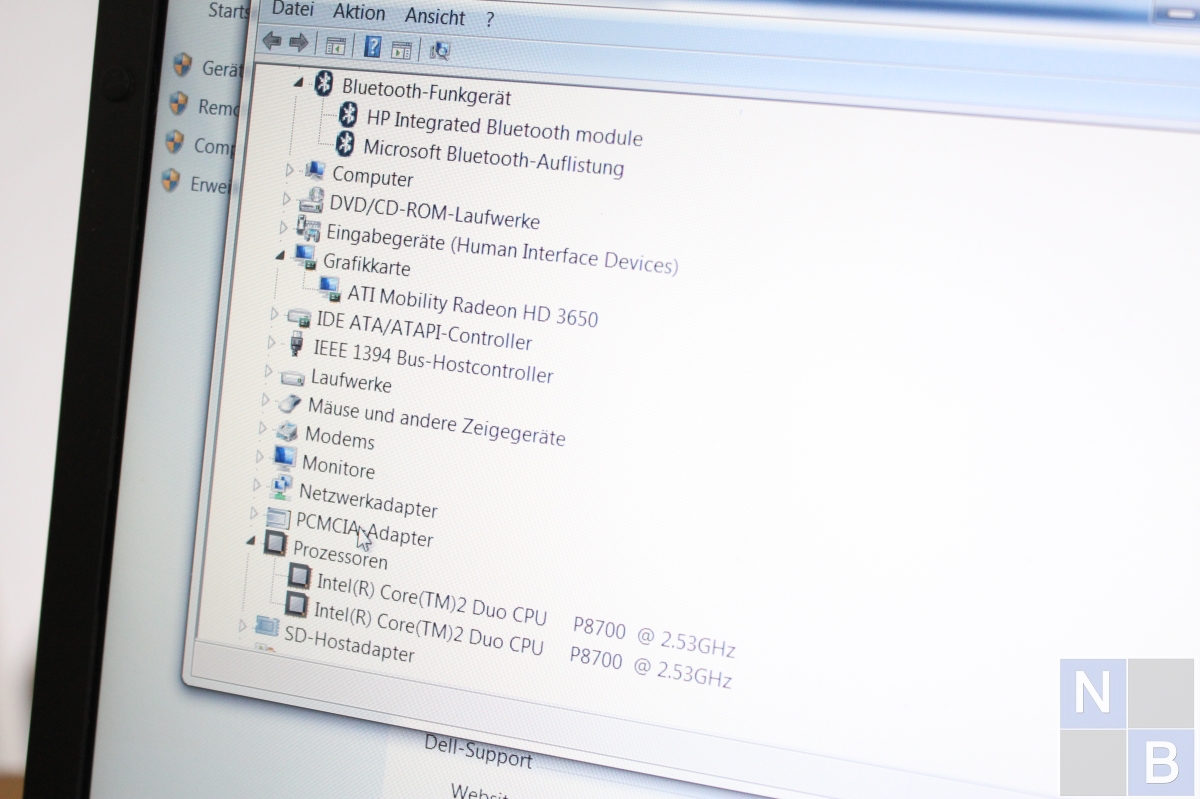Image resolution: width=1200 pixels, height=799 pixels.
Task: Open the Ansicht menu
Action: click(x=434, y=17)
